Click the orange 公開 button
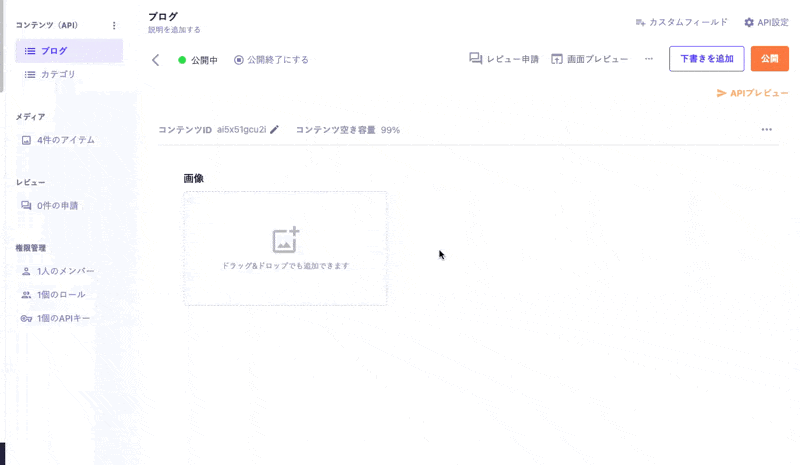The width and height of the screenshot is (800, 465). 769,59
